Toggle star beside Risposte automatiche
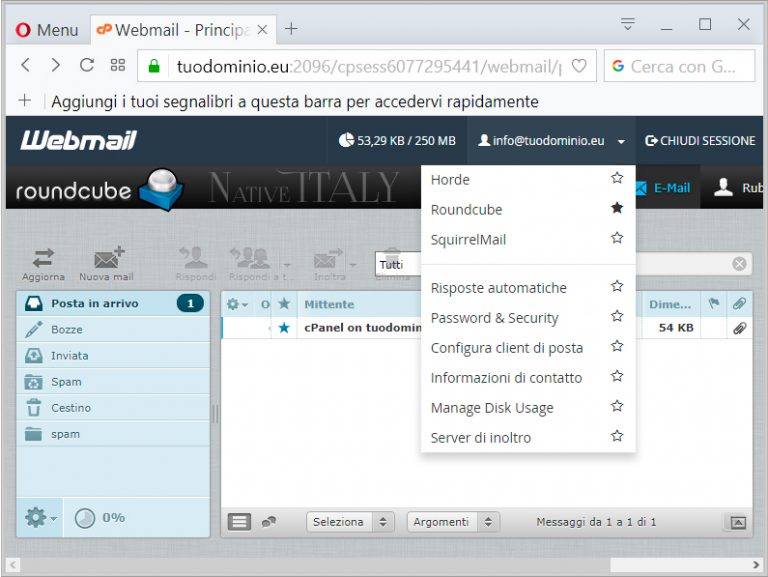 pyautogui.click(x=617, y=287)
